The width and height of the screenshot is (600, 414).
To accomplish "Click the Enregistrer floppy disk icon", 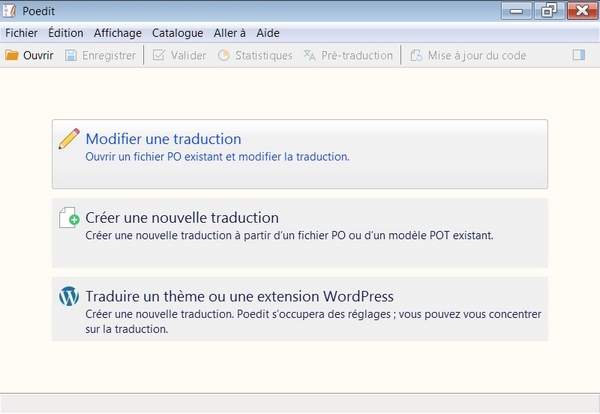I will [71, 55].
